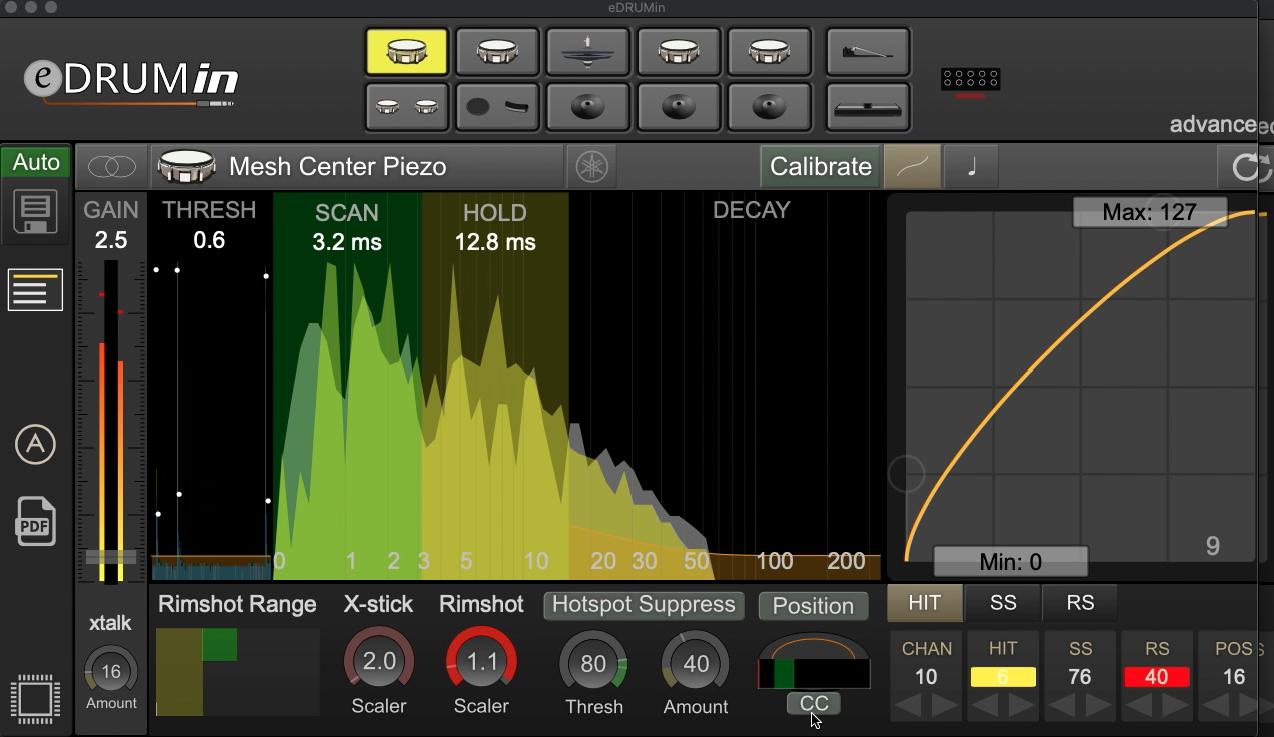Screen dimensions: 1274x737
Task: Click the THRESH value 0.6
Action: [209, 240]
